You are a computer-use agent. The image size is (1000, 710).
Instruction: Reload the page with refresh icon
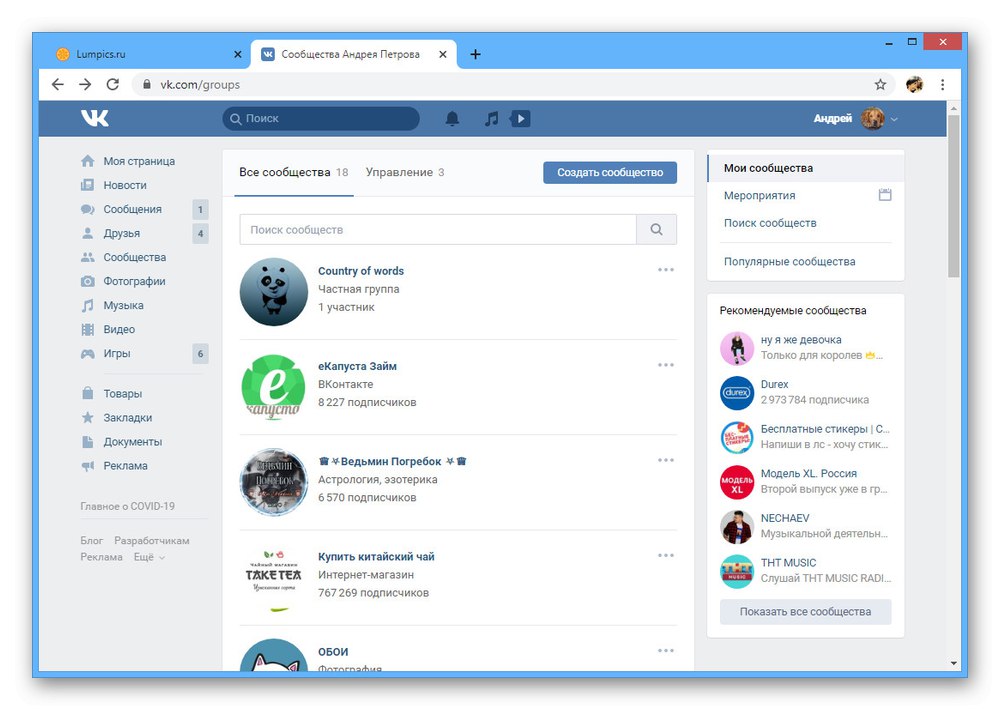pyautogui.click(x=113, y=84)
